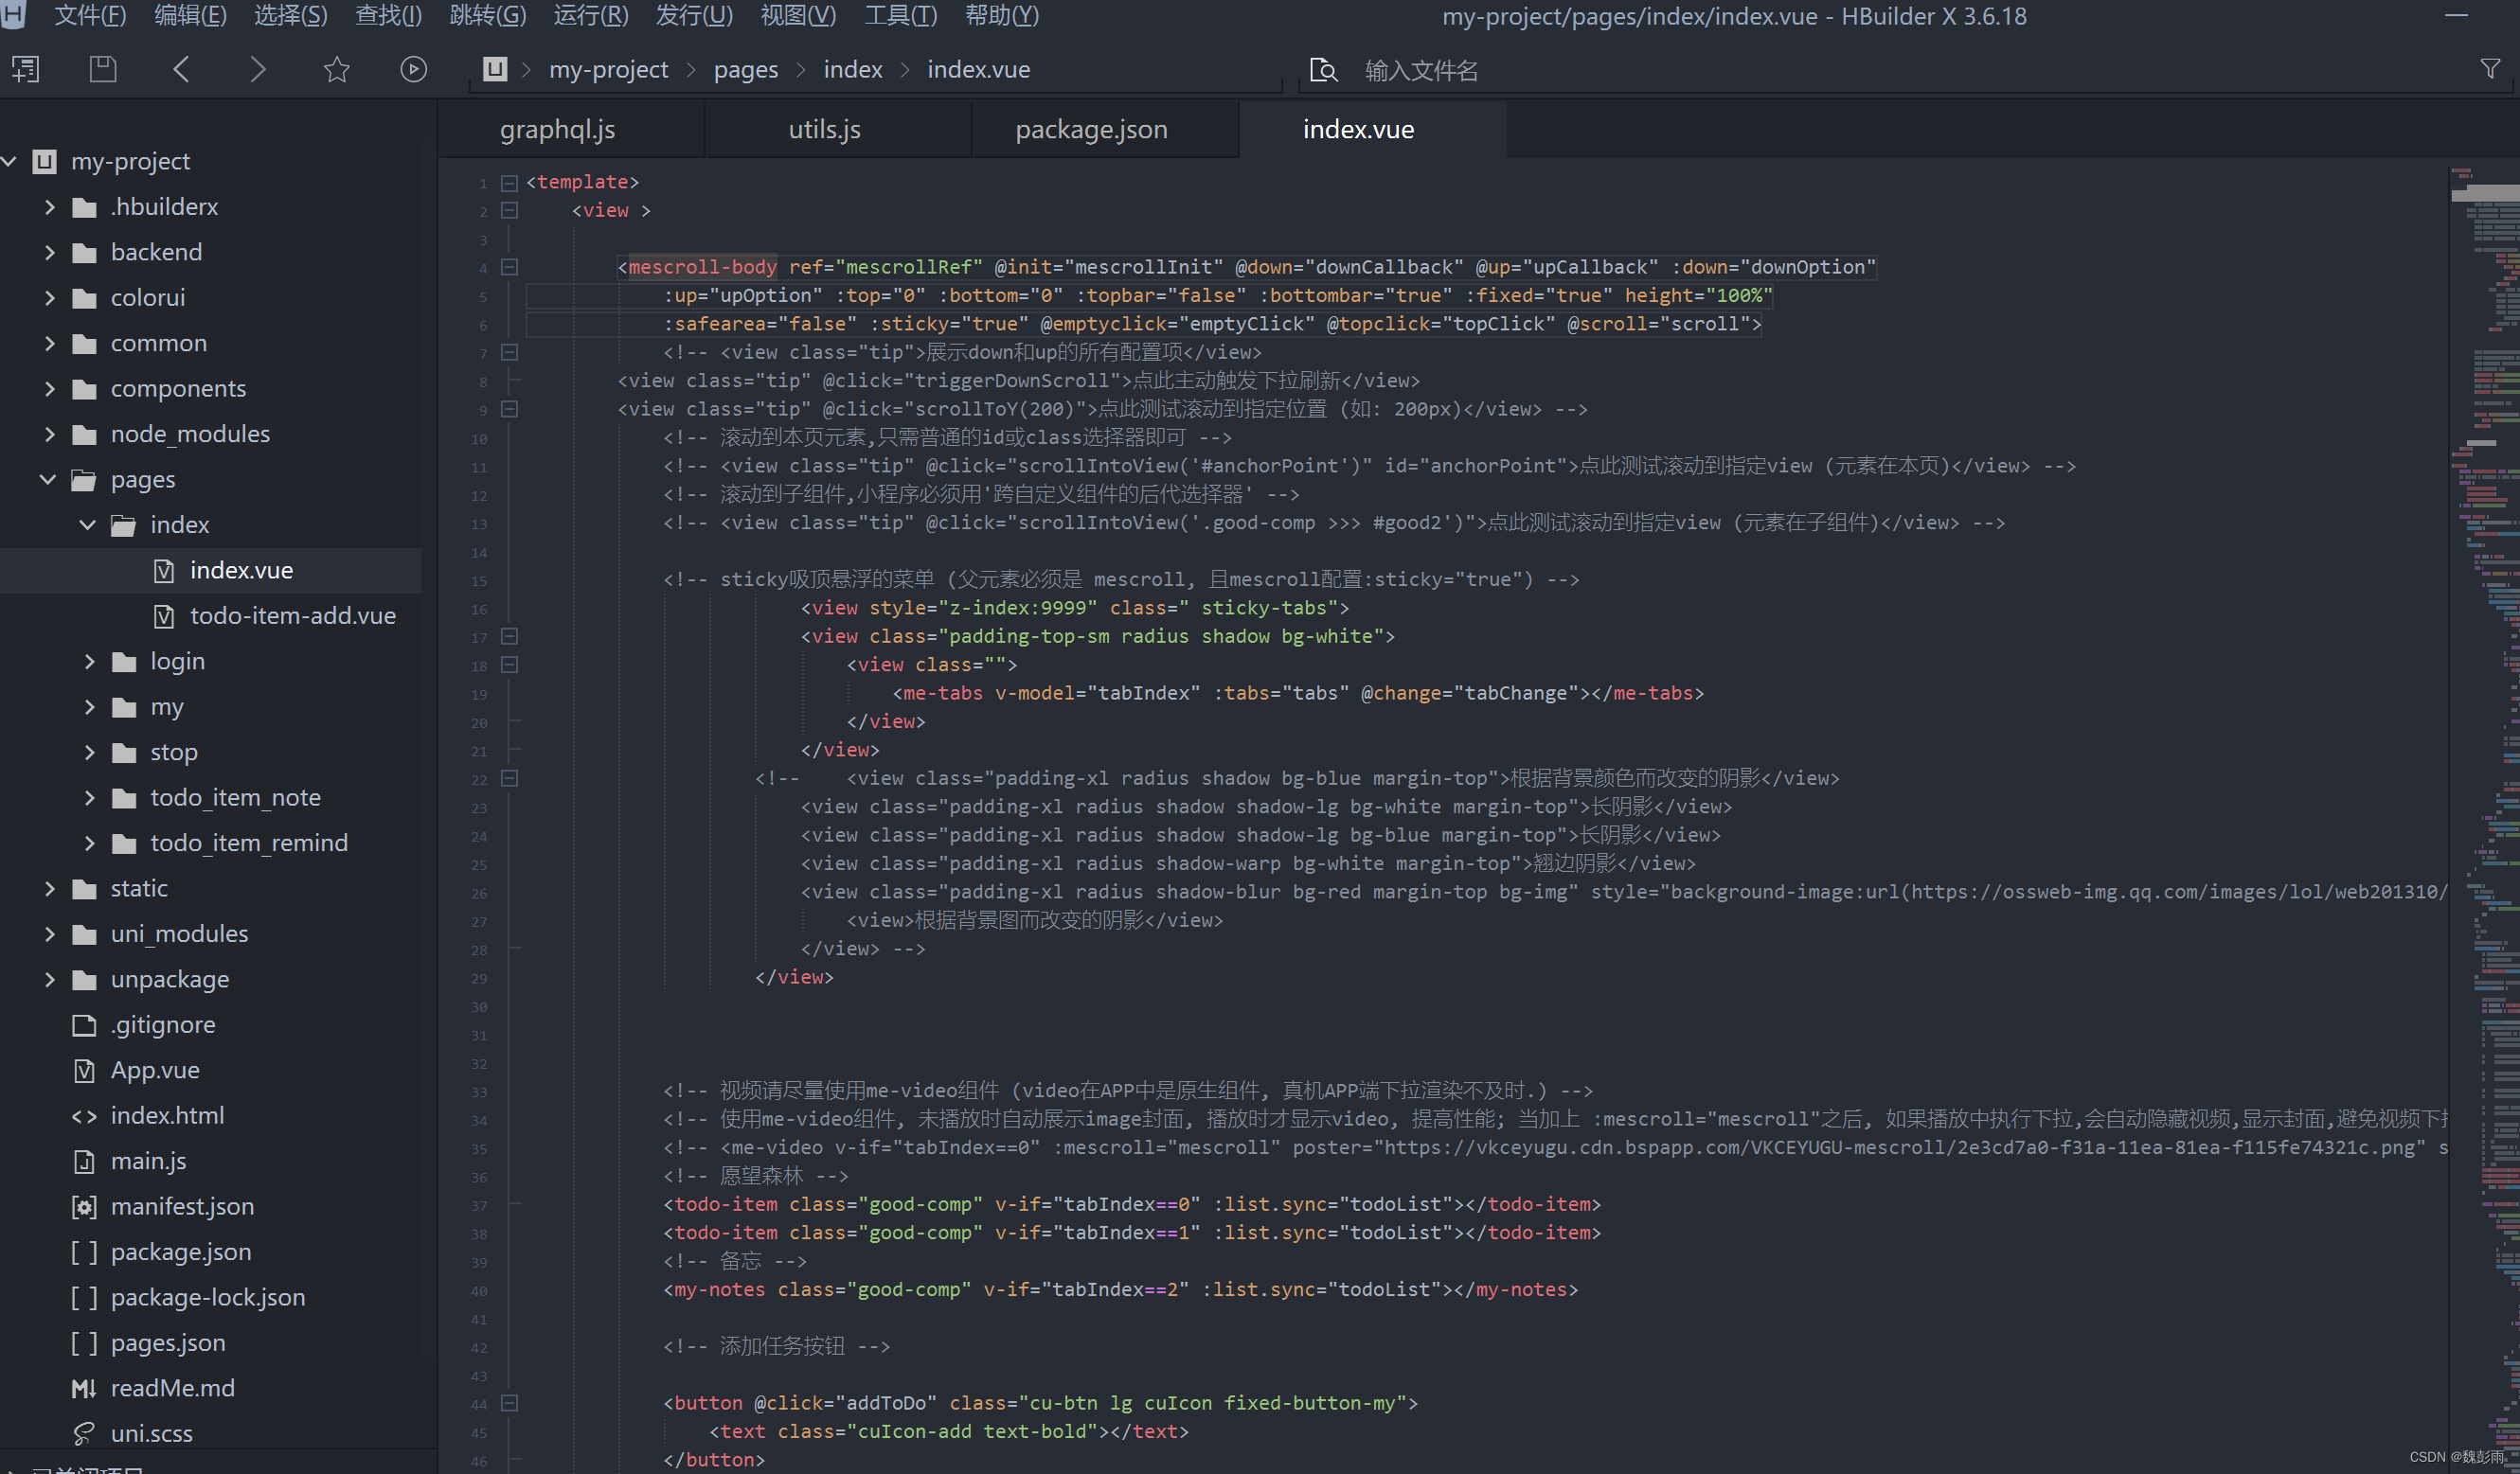Image resolution: width=2520 pixels, height=1474 pixels.
Task: Open todo-item-add.vue in file tree
Action: tap(292, 615)
